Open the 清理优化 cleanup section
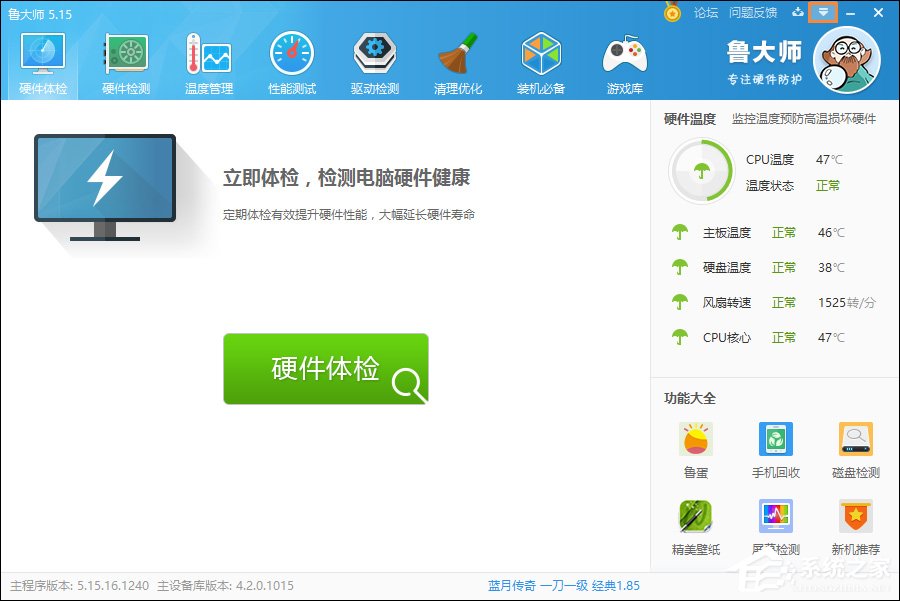The width and height of the screenshot is (900, 601). (457, 58)
